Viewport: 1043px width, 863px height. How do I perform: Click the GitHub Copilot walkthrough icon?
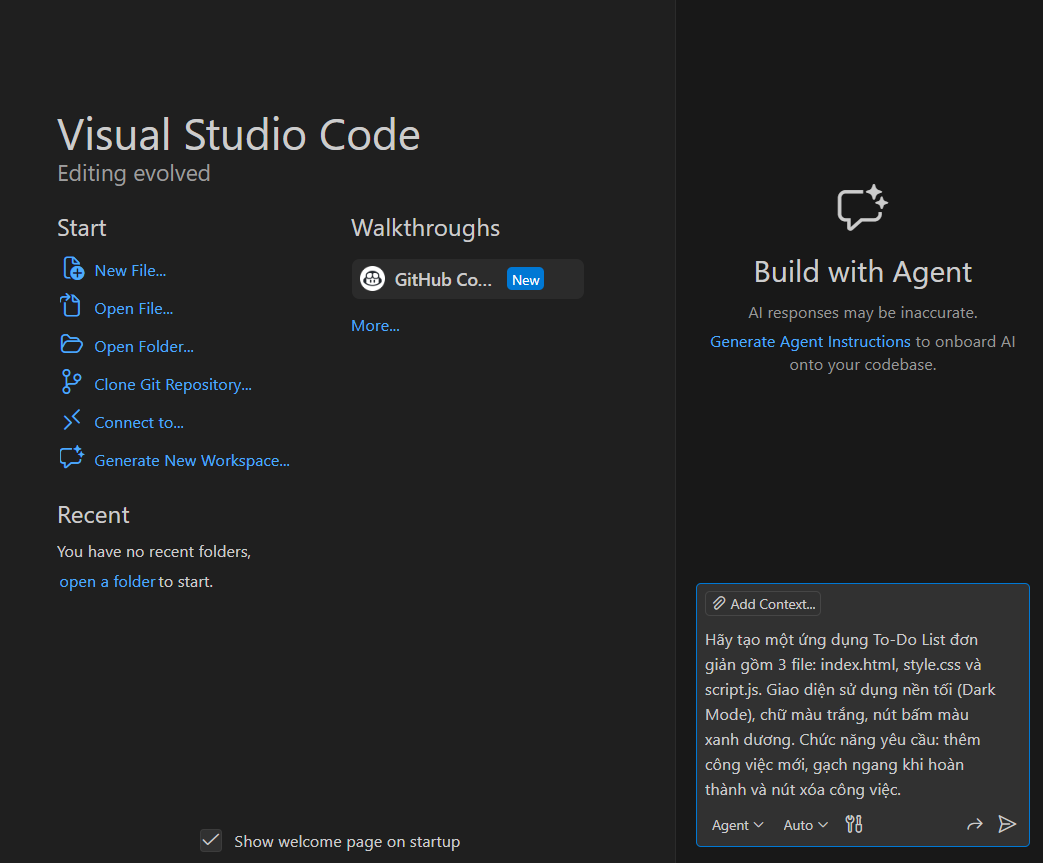372,278
